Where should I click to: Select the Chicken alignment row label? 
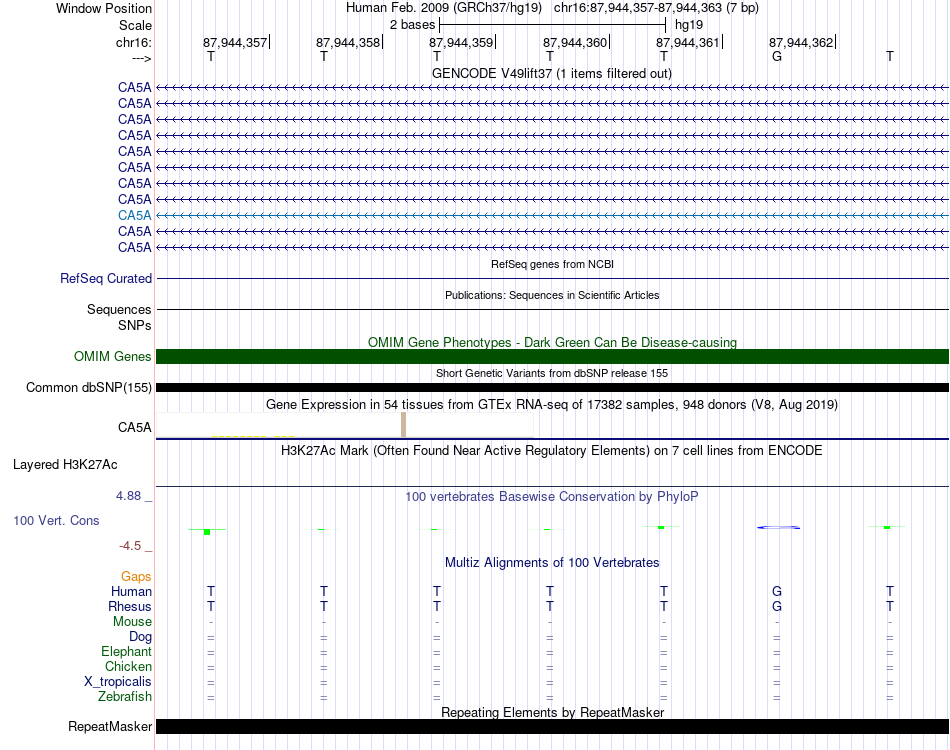pos(128,666)
